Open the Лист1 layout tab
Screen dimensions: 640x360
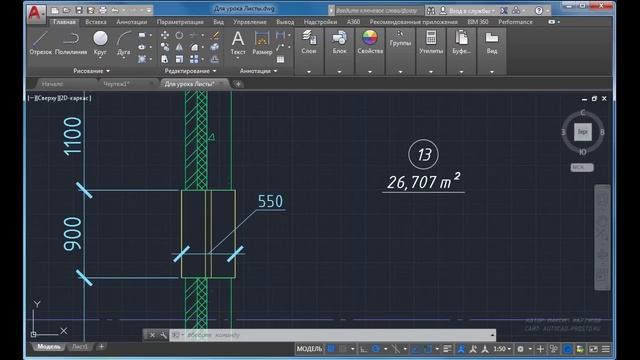click(80, 347)
